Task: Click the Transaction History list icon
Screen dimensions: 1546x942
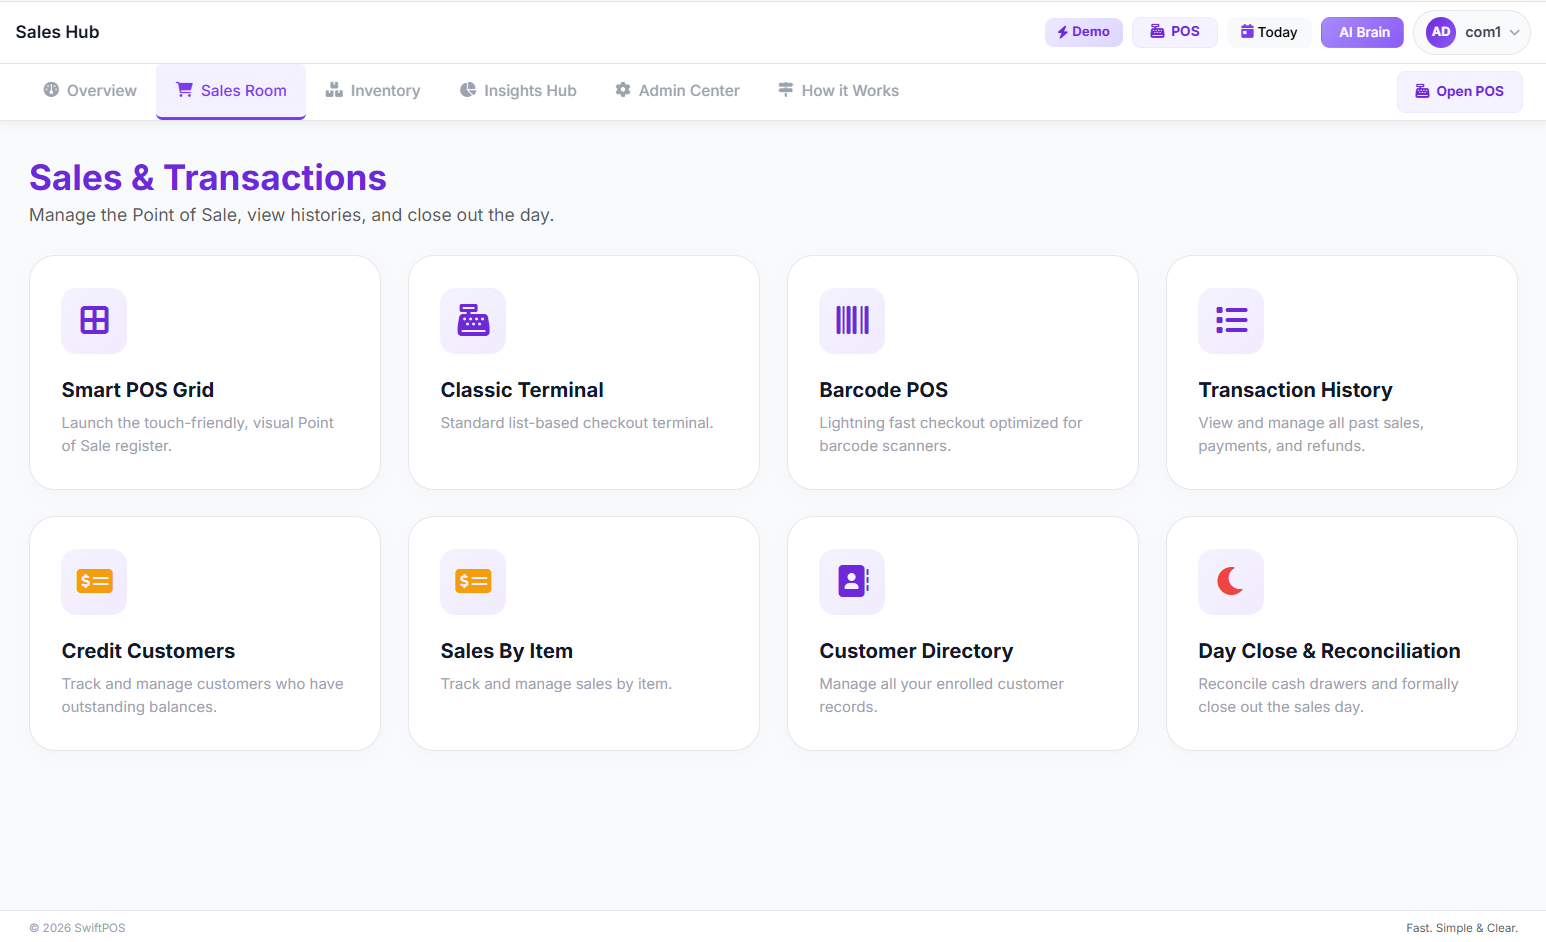Action: (x=1231, y=320)
